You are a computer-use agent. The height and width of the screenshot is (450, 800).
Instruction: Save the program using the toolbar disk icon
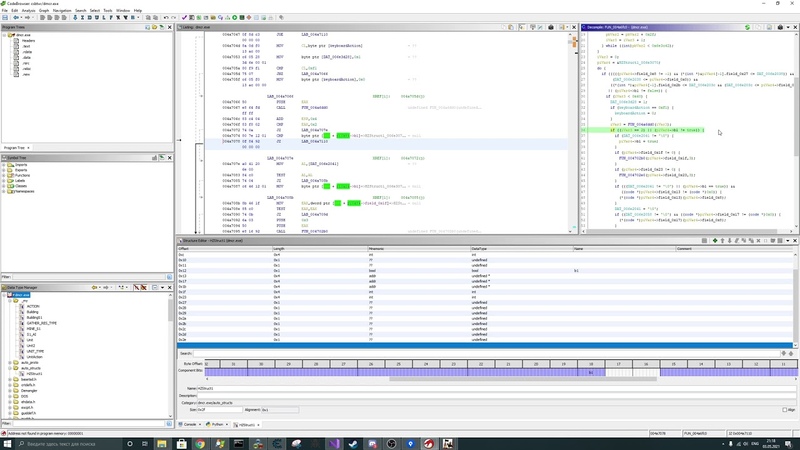click(5, 17)
